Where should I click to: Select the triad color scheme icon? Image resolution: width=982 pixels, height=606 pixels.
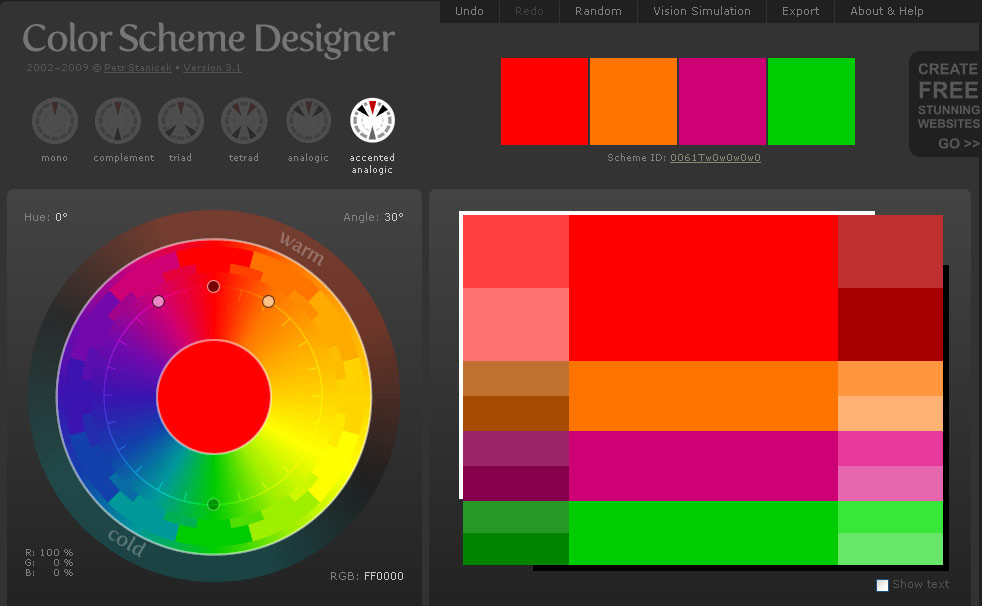(180, 119)
